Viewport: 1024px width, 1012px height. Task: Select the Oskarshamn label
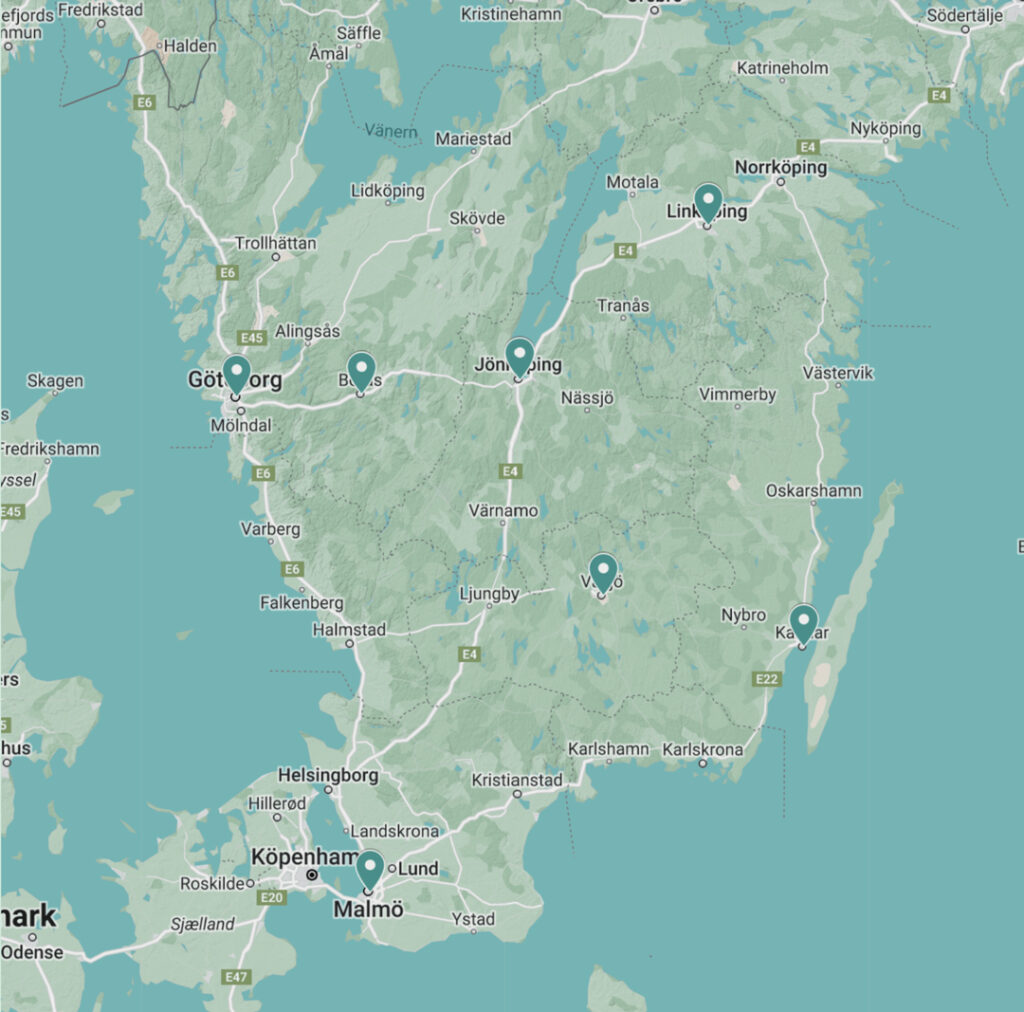tap(813, 491)
